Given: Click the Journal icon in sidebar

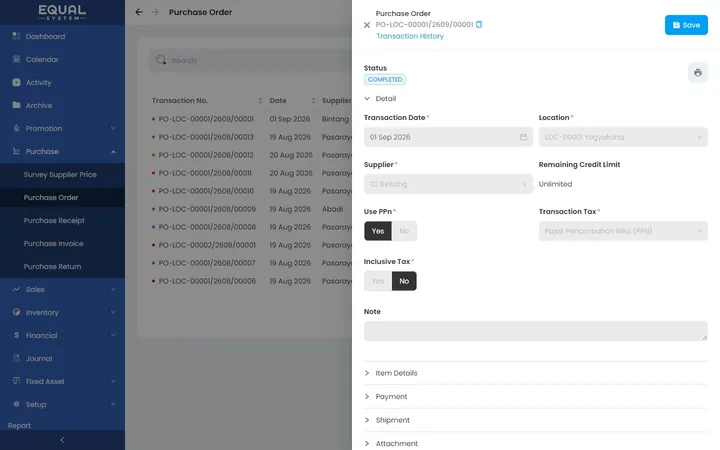Looking at the screenshot, I should click(x=16, y=358).
